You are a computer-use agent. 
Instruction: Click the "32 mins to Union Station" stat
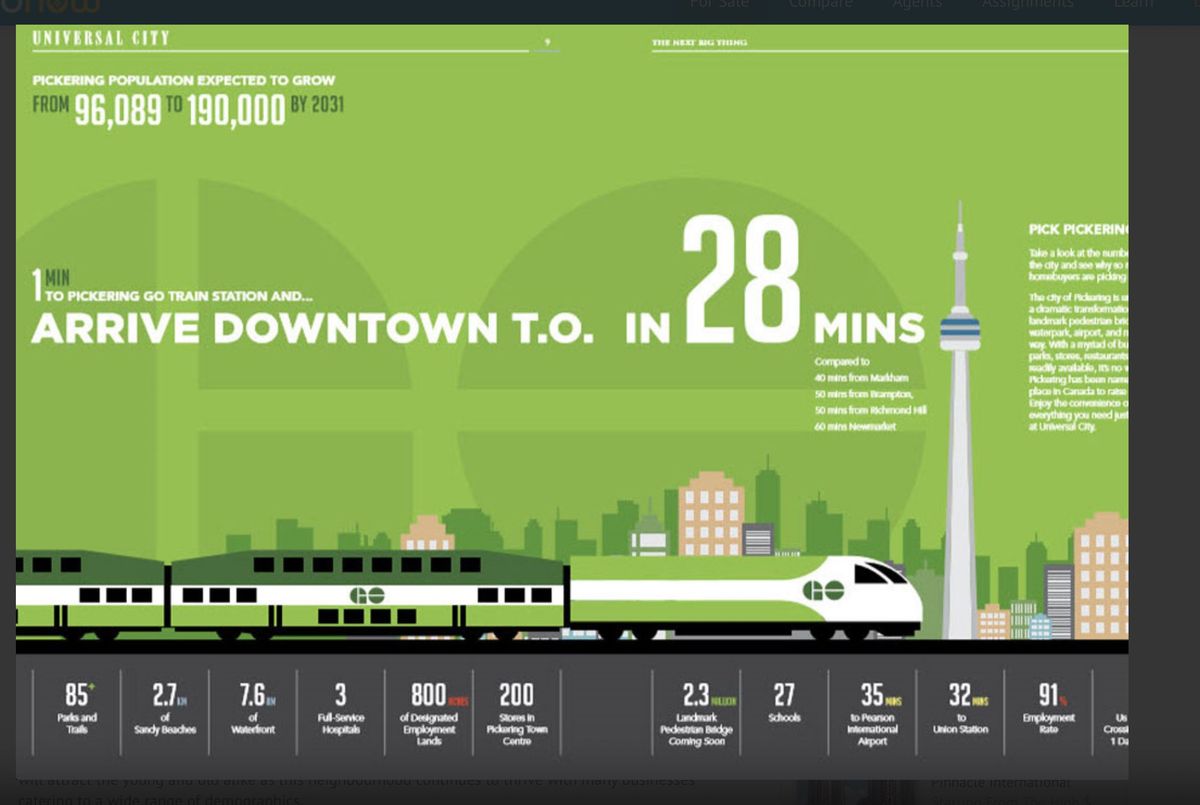tap(960, 709)
